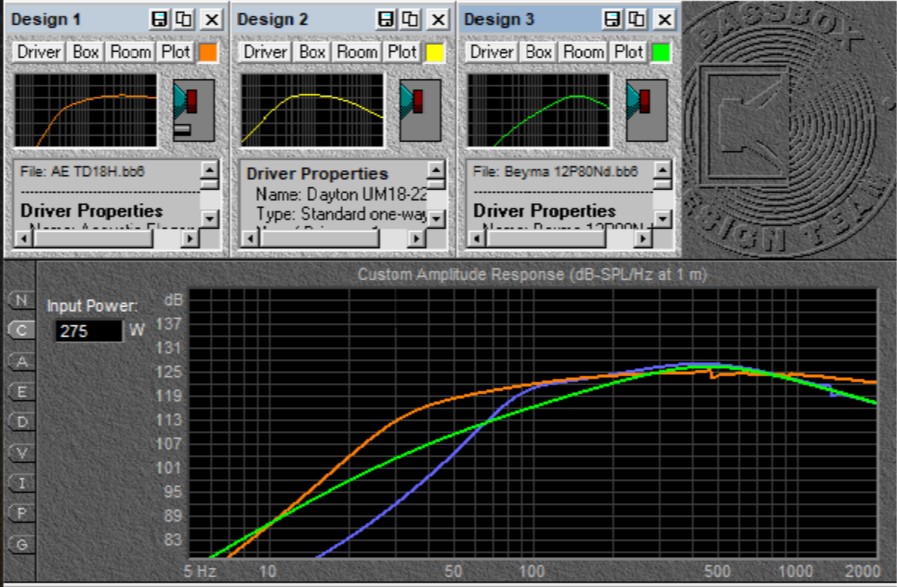The width and height of the screenshot is (897, 587).
Task: Click the down arrow of Design 1's vertical scrollbar
Action: (x=210, y=219)
